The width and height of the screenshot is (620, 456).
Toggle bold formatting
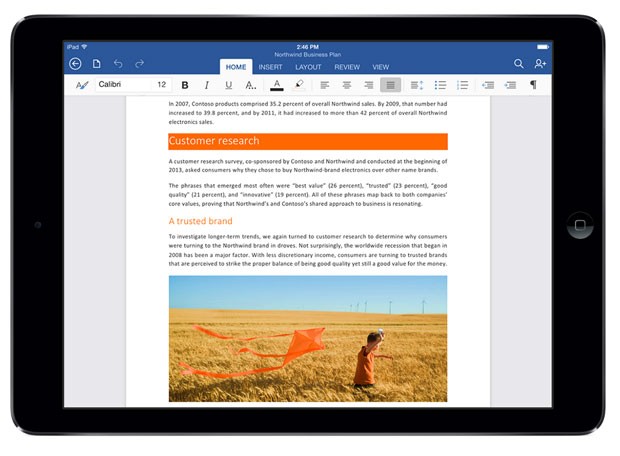(x=185, y=85)
